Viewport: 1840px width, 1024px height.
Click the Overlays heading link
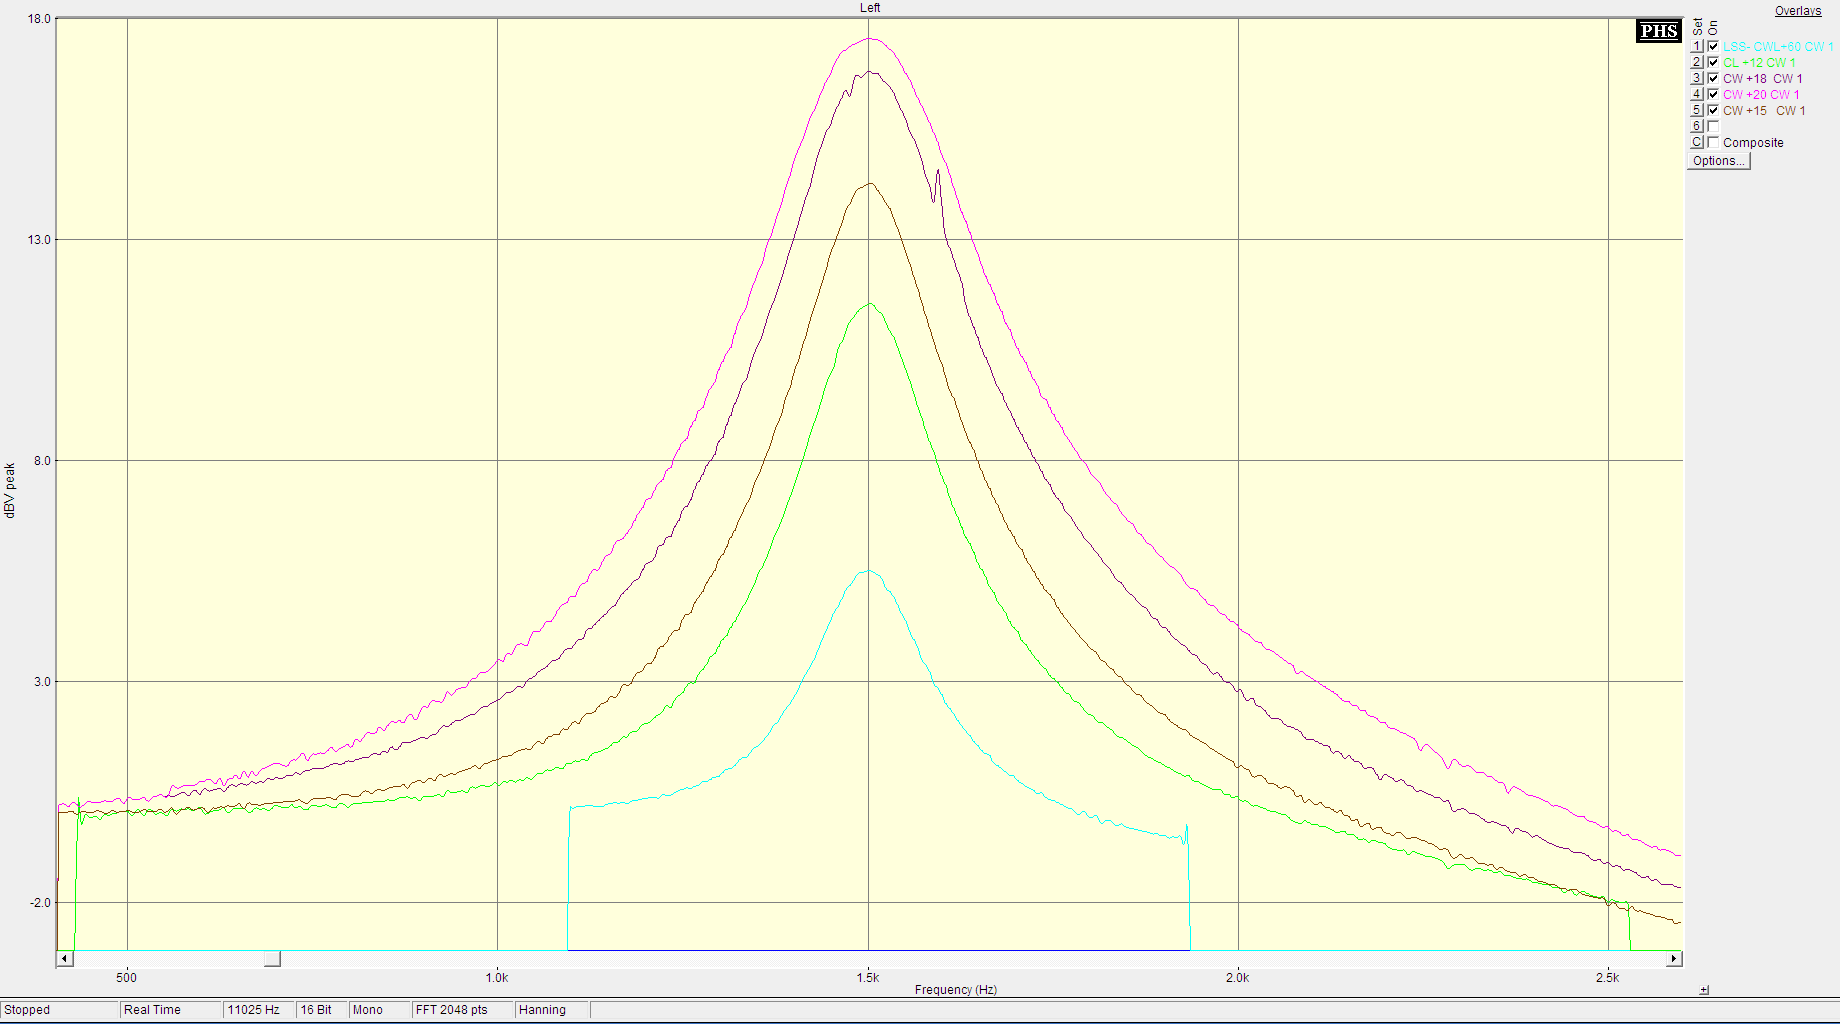tap(1797, 11)
